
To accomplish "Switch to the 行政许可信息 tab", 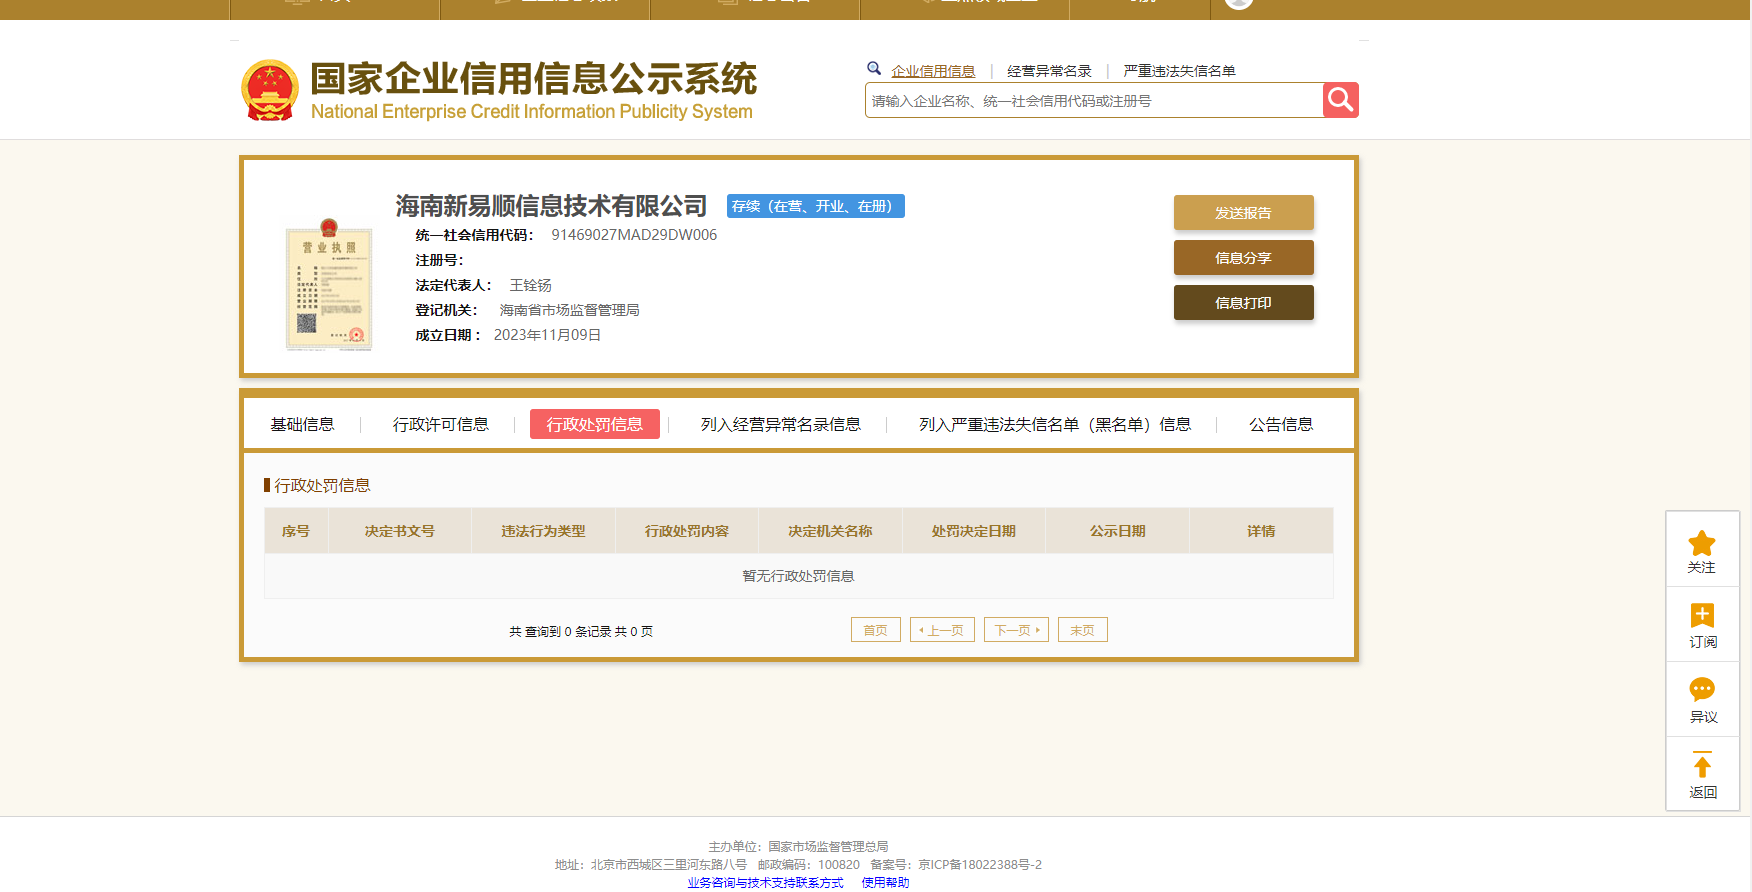I will [440, 424].
